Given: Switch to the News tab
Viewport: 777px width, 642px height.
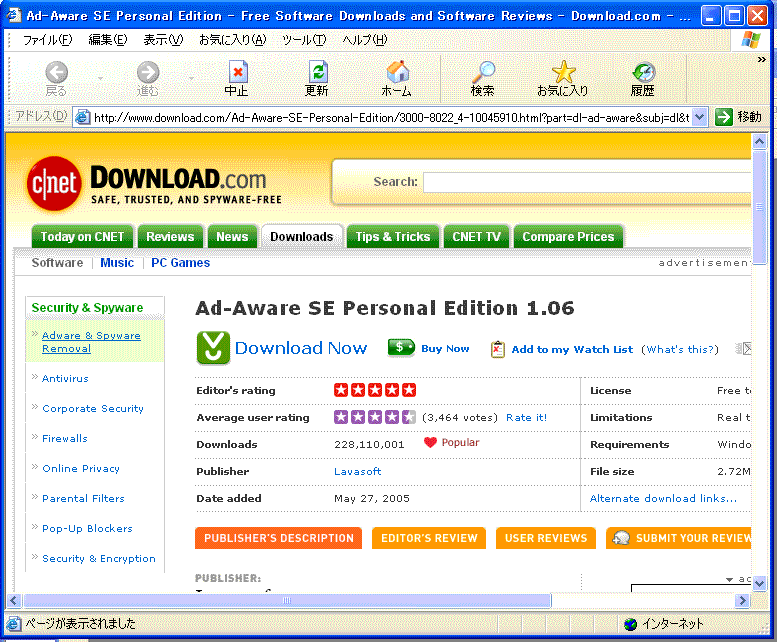Looking at the screenshot, I should [232, 236].
